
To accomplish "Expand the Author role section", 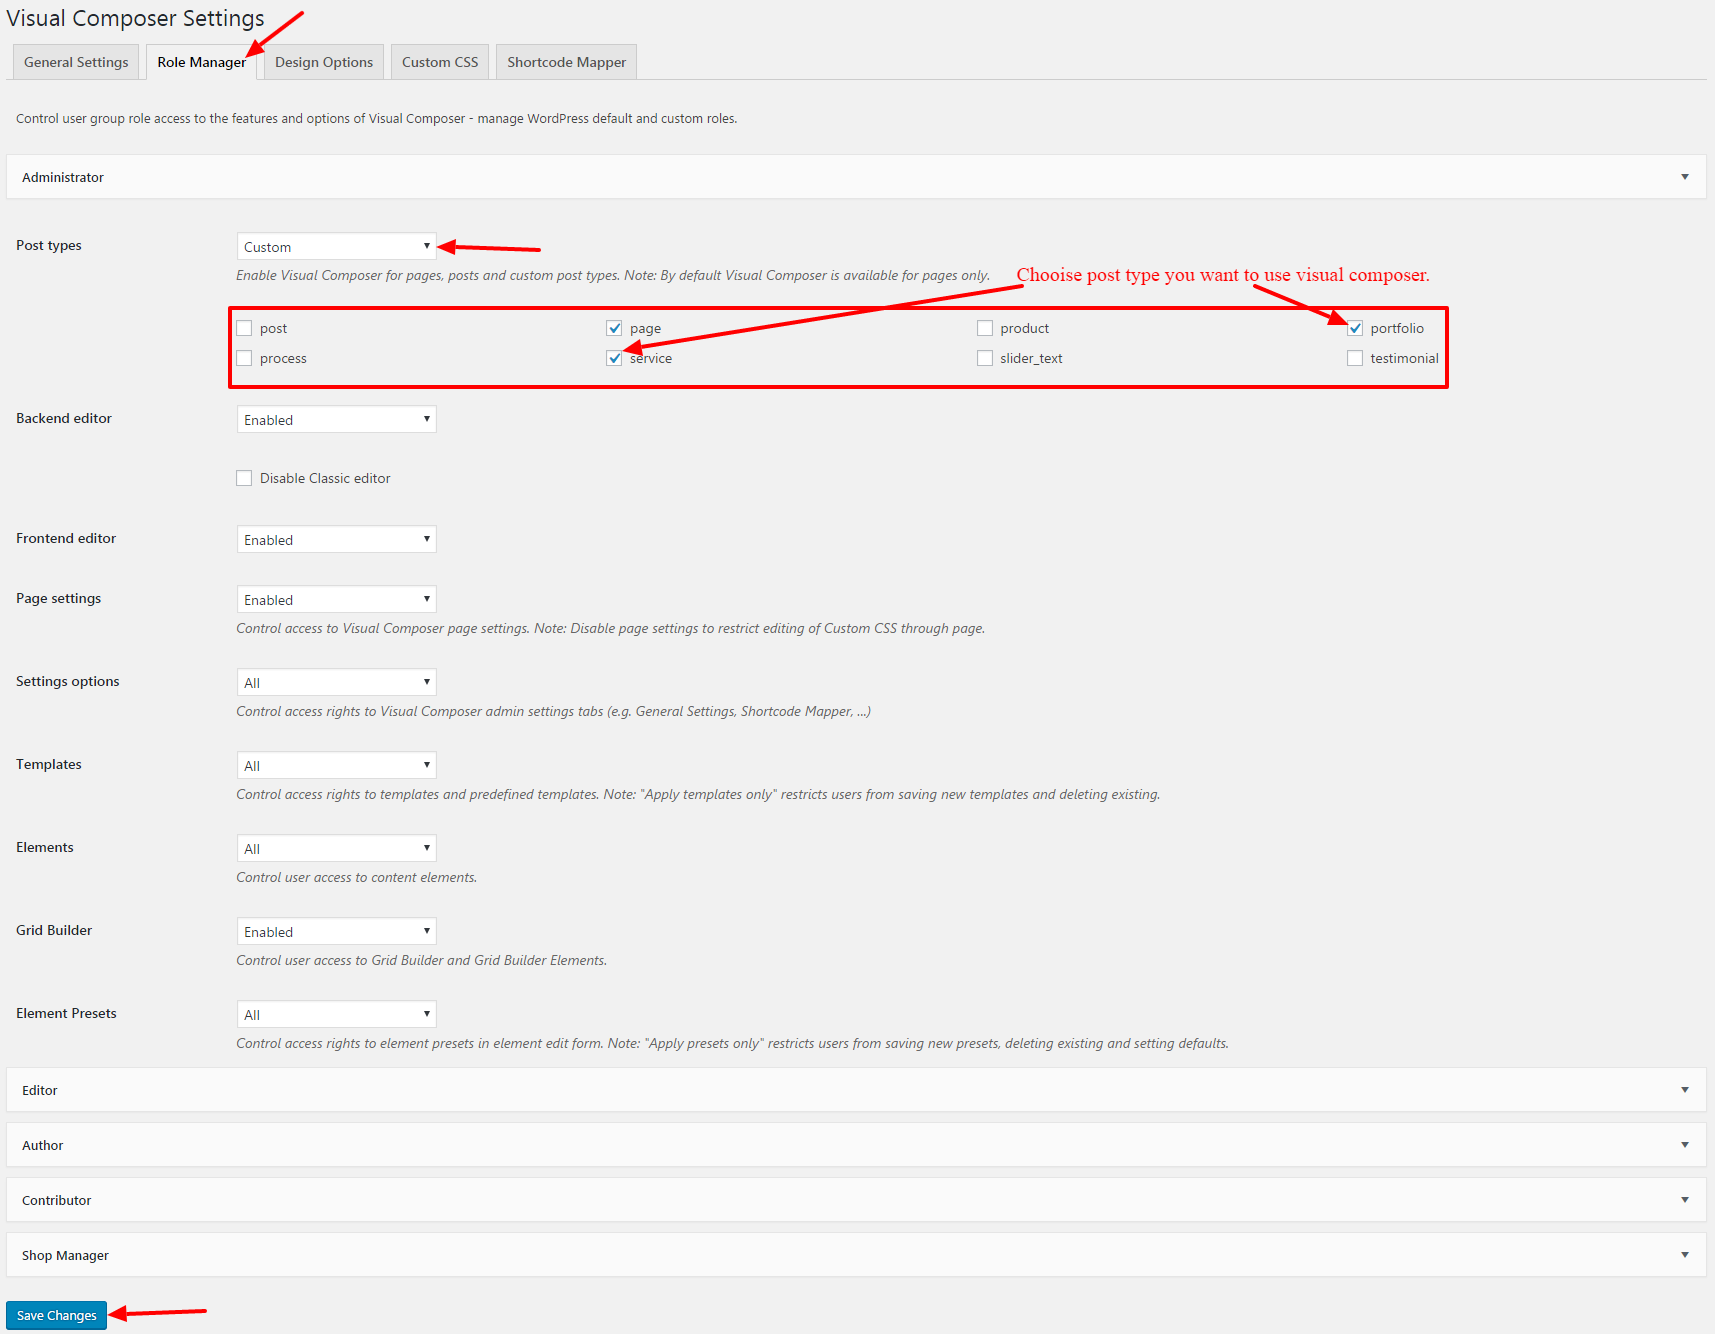I will (856, 1145).
